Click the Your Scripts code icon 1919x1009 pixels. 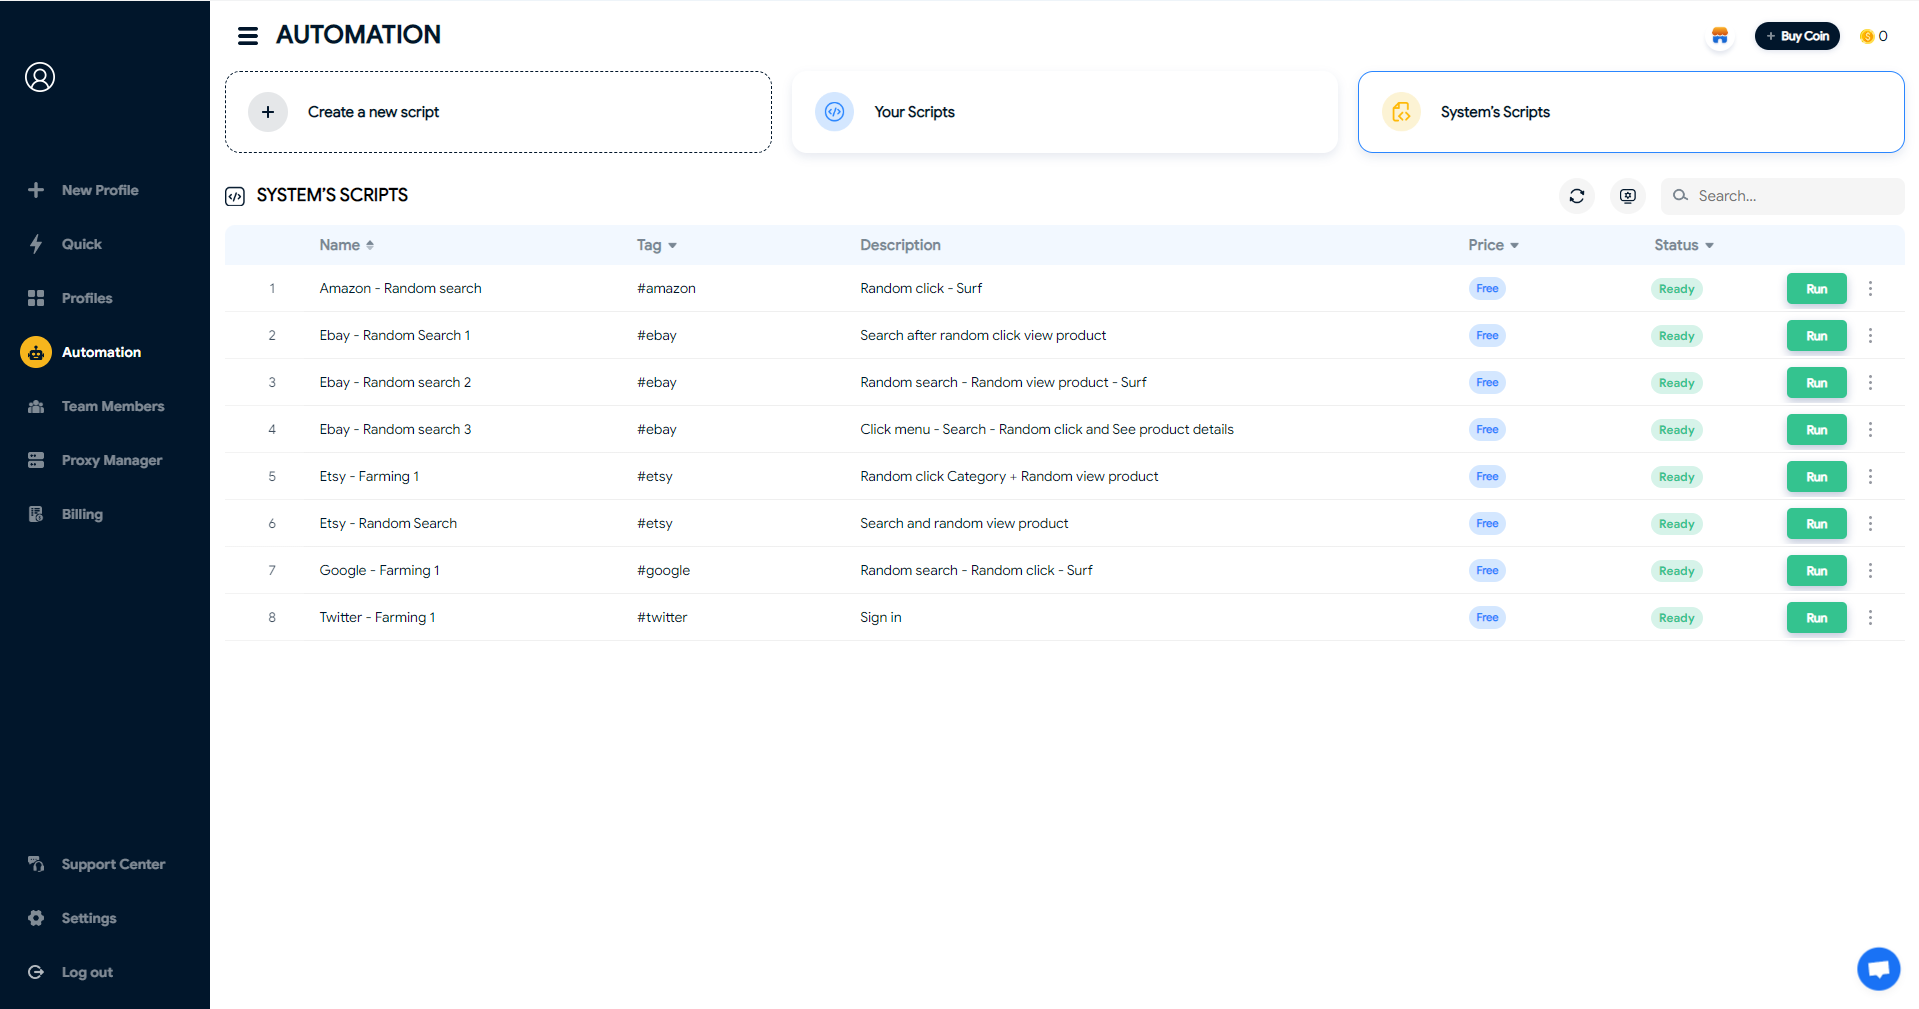click(835, 112)
